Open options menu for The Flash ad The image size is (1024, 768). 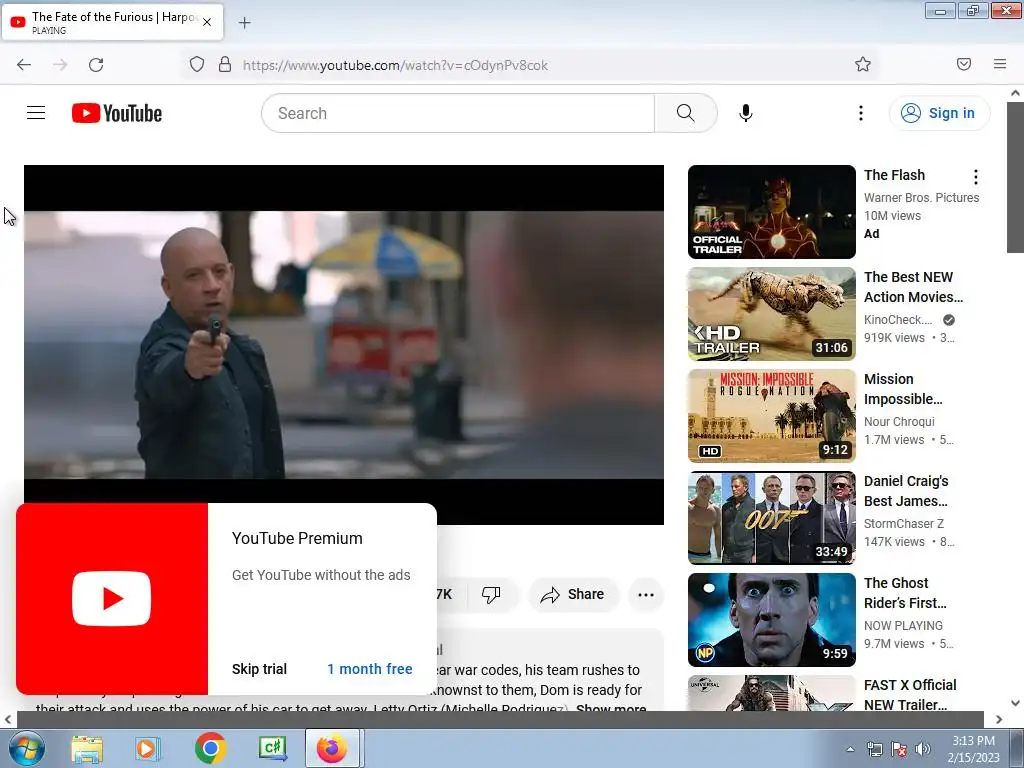(x=975, y=176)
